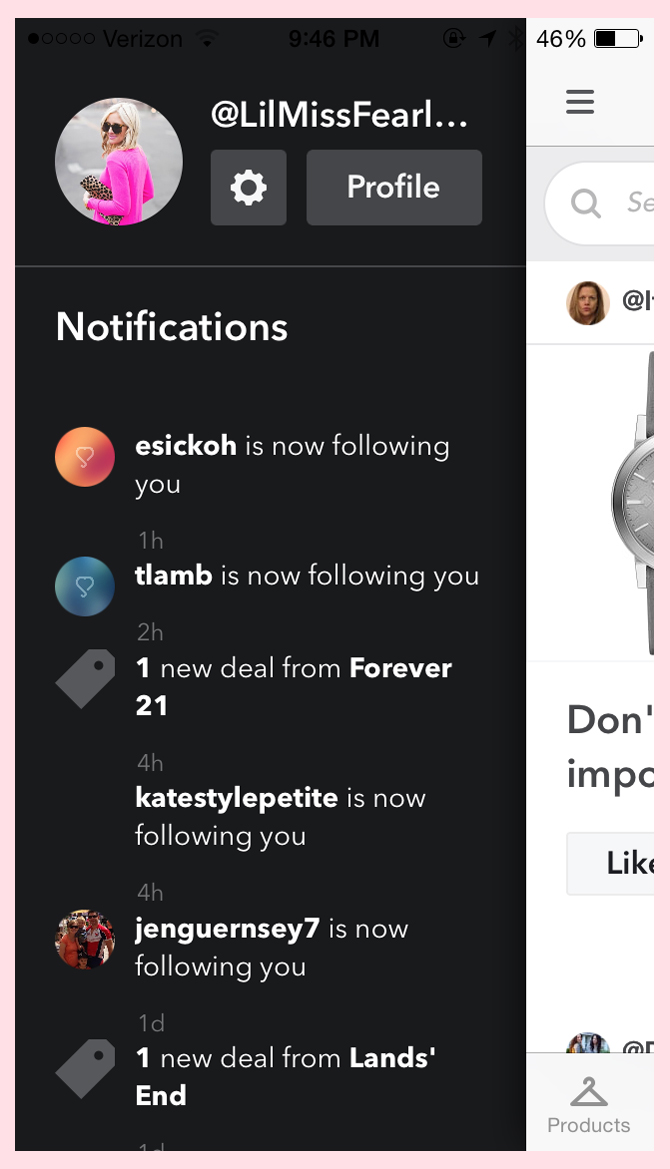The height and width of the screenshot is (1169, 670).
Task: Tap the Forever 21 deal tag icon
Action: (86, 678)
